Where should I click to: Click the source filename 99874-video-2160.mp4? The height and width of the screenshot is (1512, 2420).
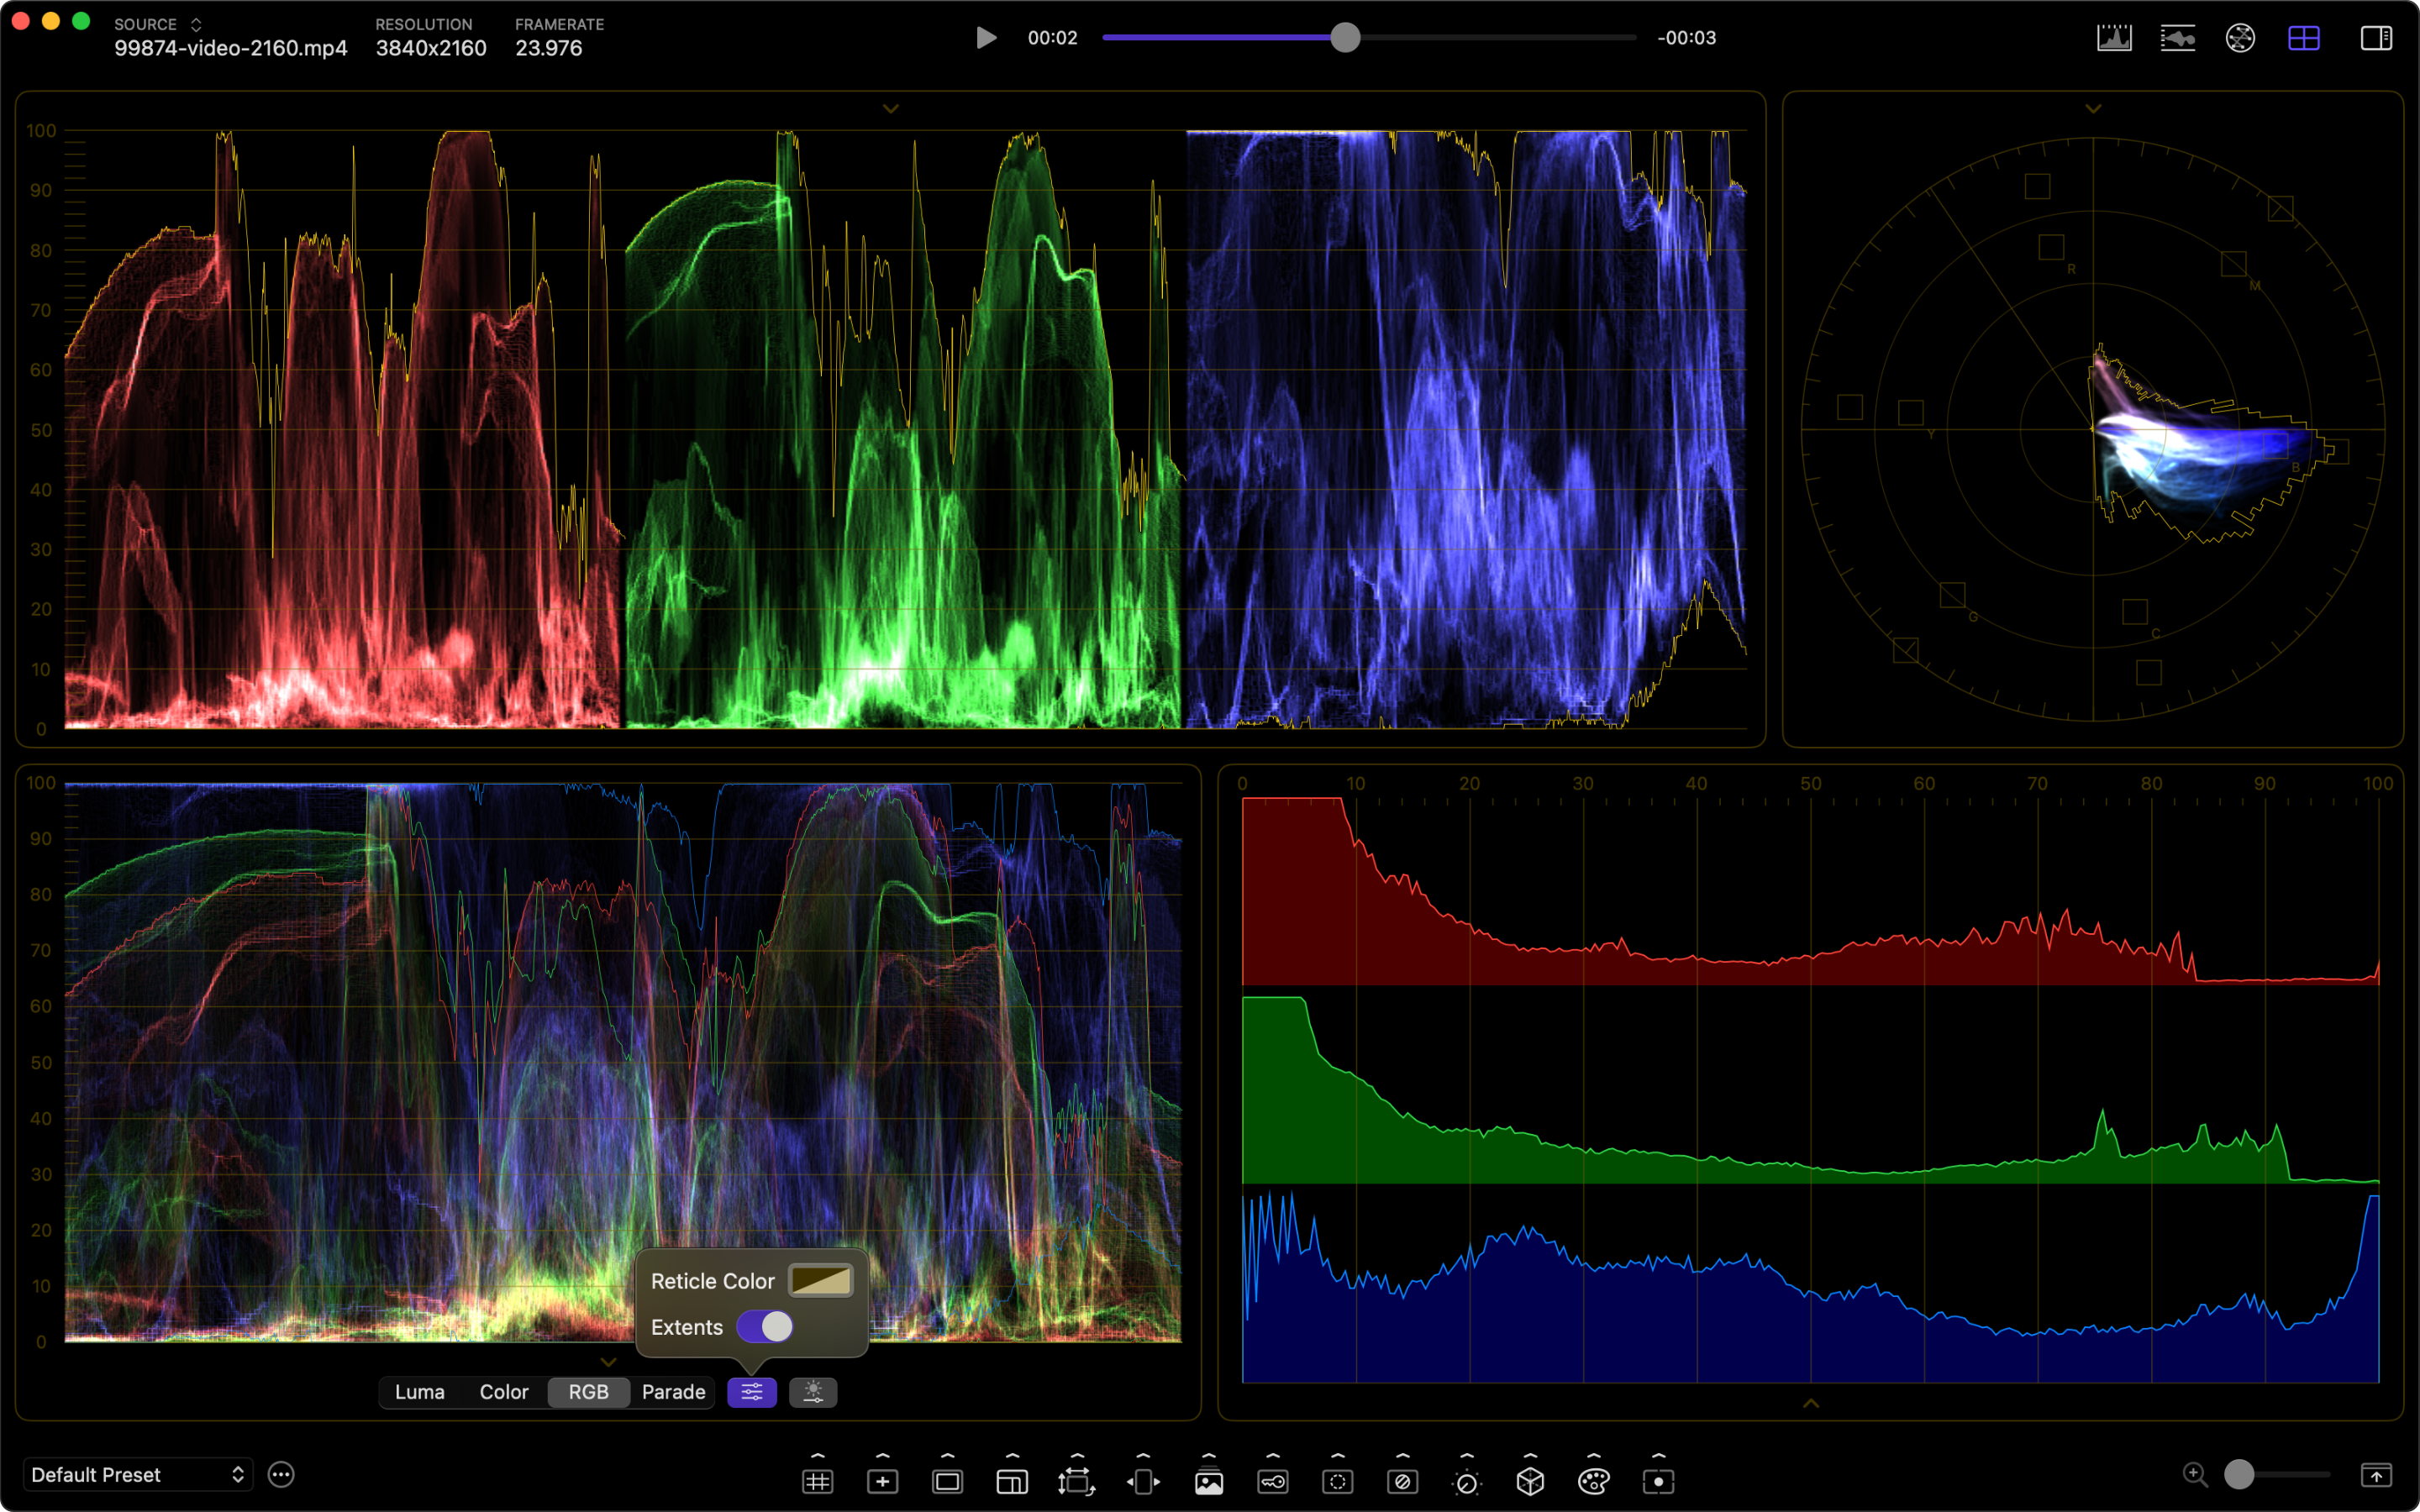[231, 48]
